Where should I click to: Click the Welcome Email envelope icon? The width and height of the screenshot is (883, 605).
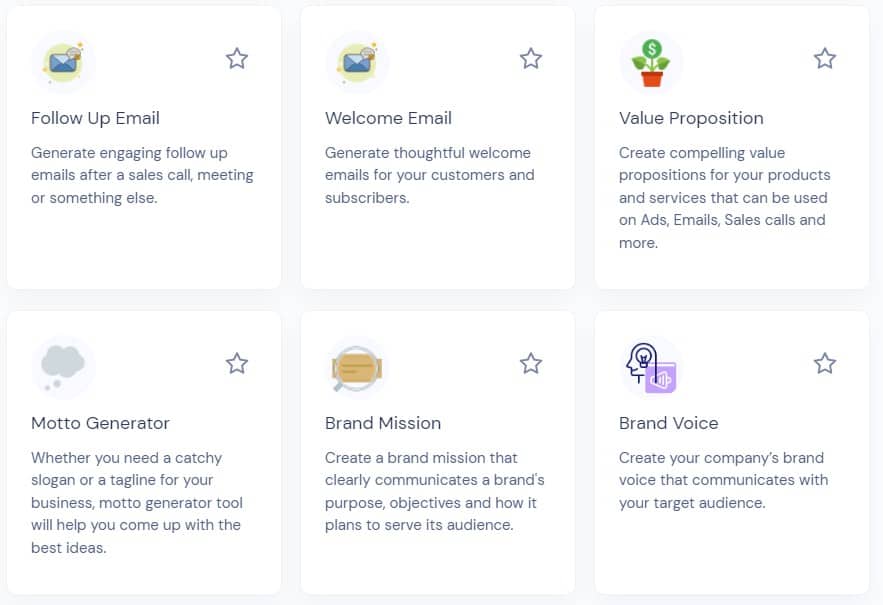click(x=357, y=62)
